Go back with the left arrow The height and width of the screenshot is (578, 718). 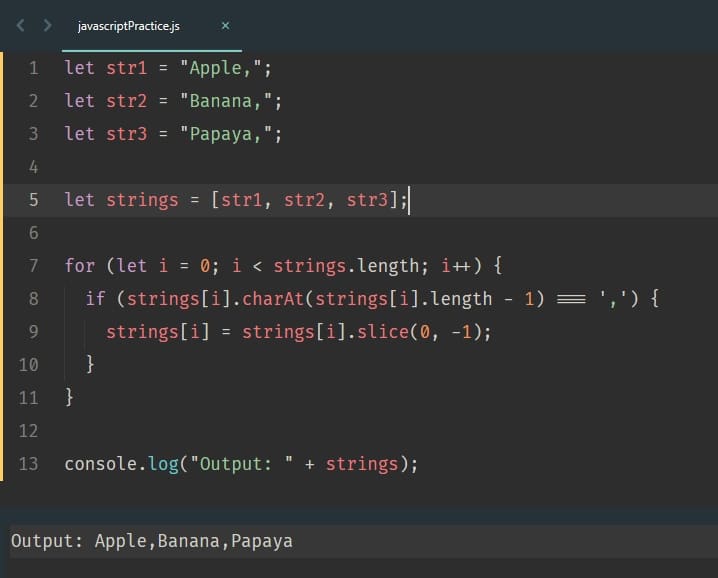coord(20,25)
